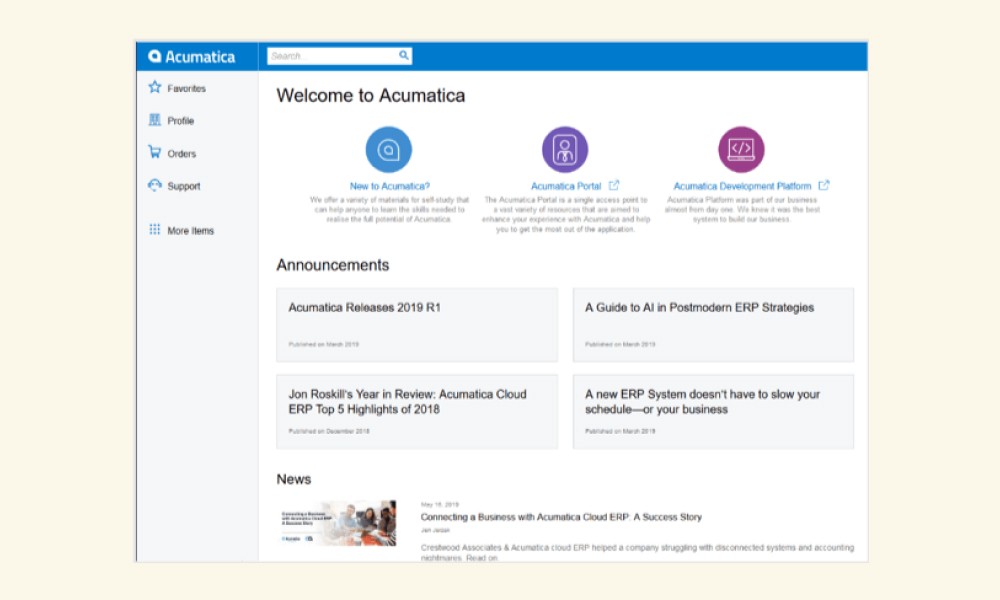Click the description text under Acumatica Portal

pos(566,214)
